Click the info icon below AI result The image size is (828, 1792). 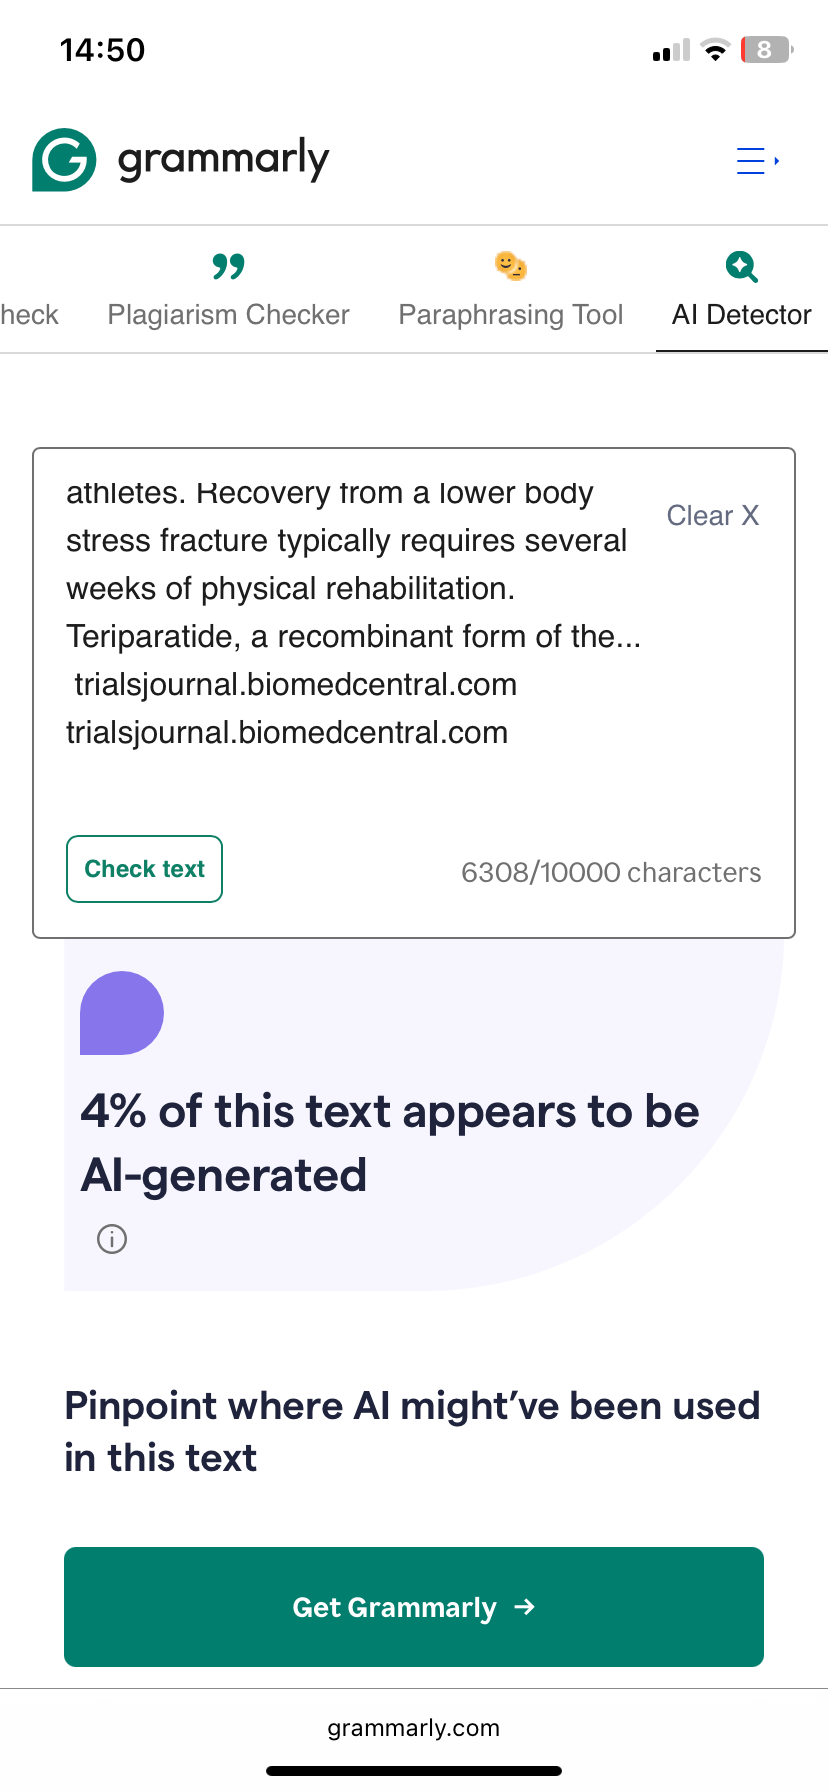click(112, 1239)
